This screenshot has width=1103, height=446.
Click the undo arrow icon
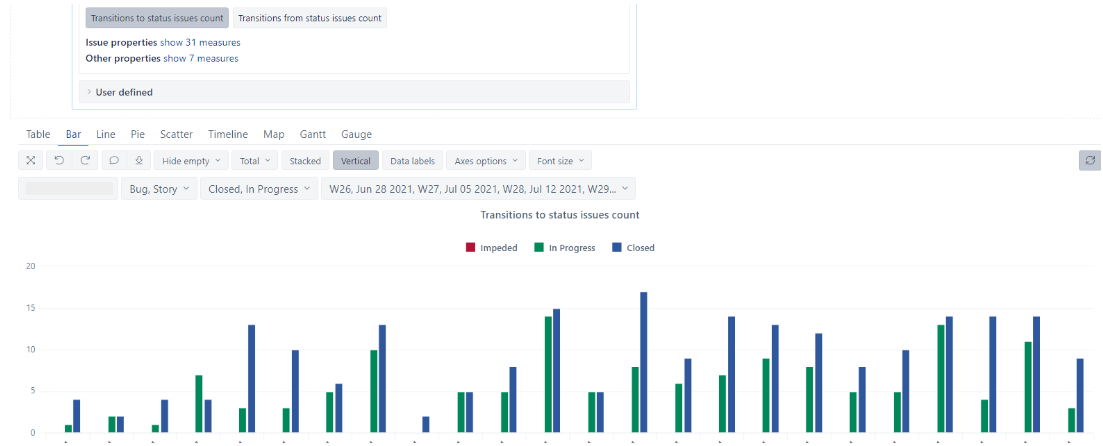click(x=59, y=161)
